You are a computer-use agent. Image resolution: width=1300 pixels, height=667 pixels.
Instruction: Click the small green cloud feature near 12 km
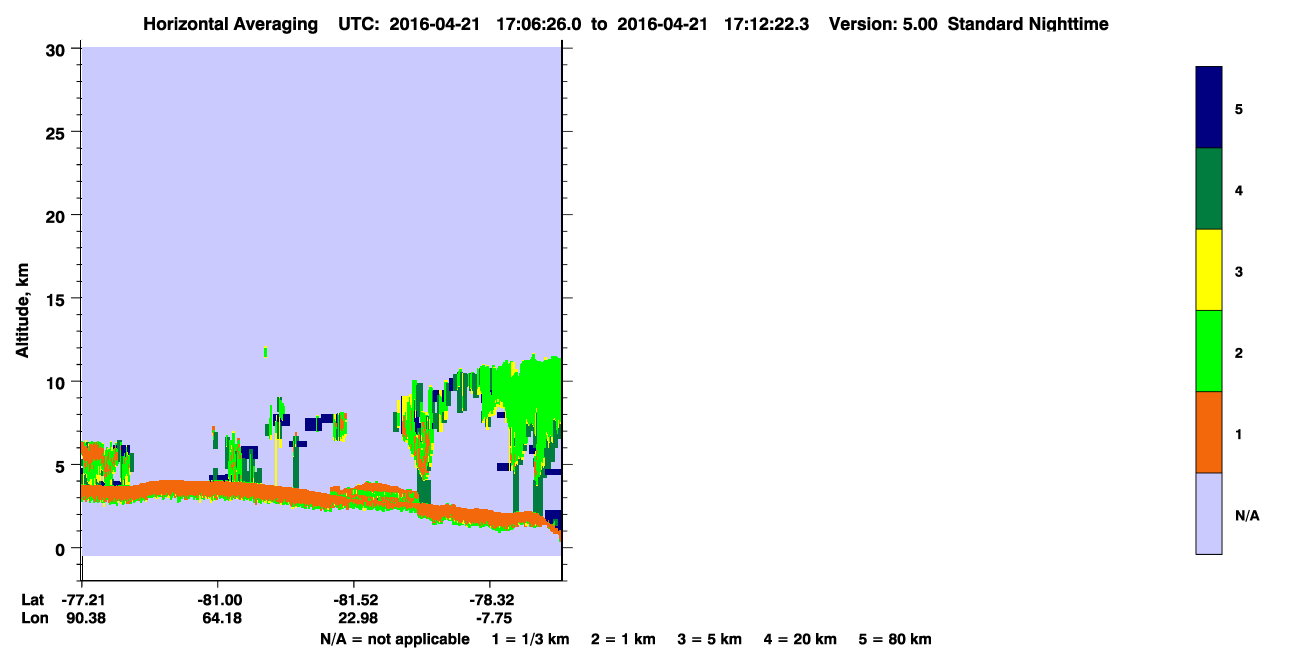[x=266, y=351]
